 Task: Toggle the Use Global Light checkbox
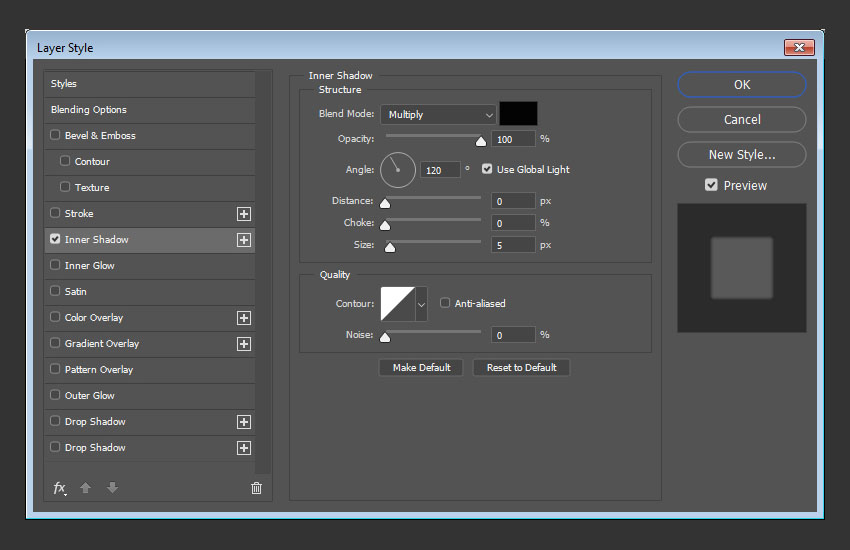pyautogui.click(x=488, y=170)
